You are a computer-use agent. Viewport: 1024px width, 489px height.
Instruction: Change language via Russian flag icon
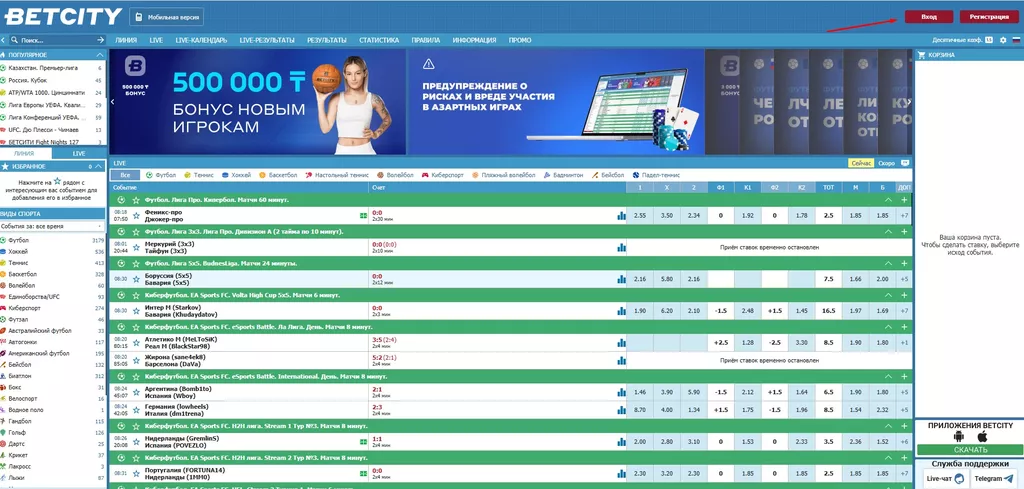pyautogui.click(x=1016, y=40)
